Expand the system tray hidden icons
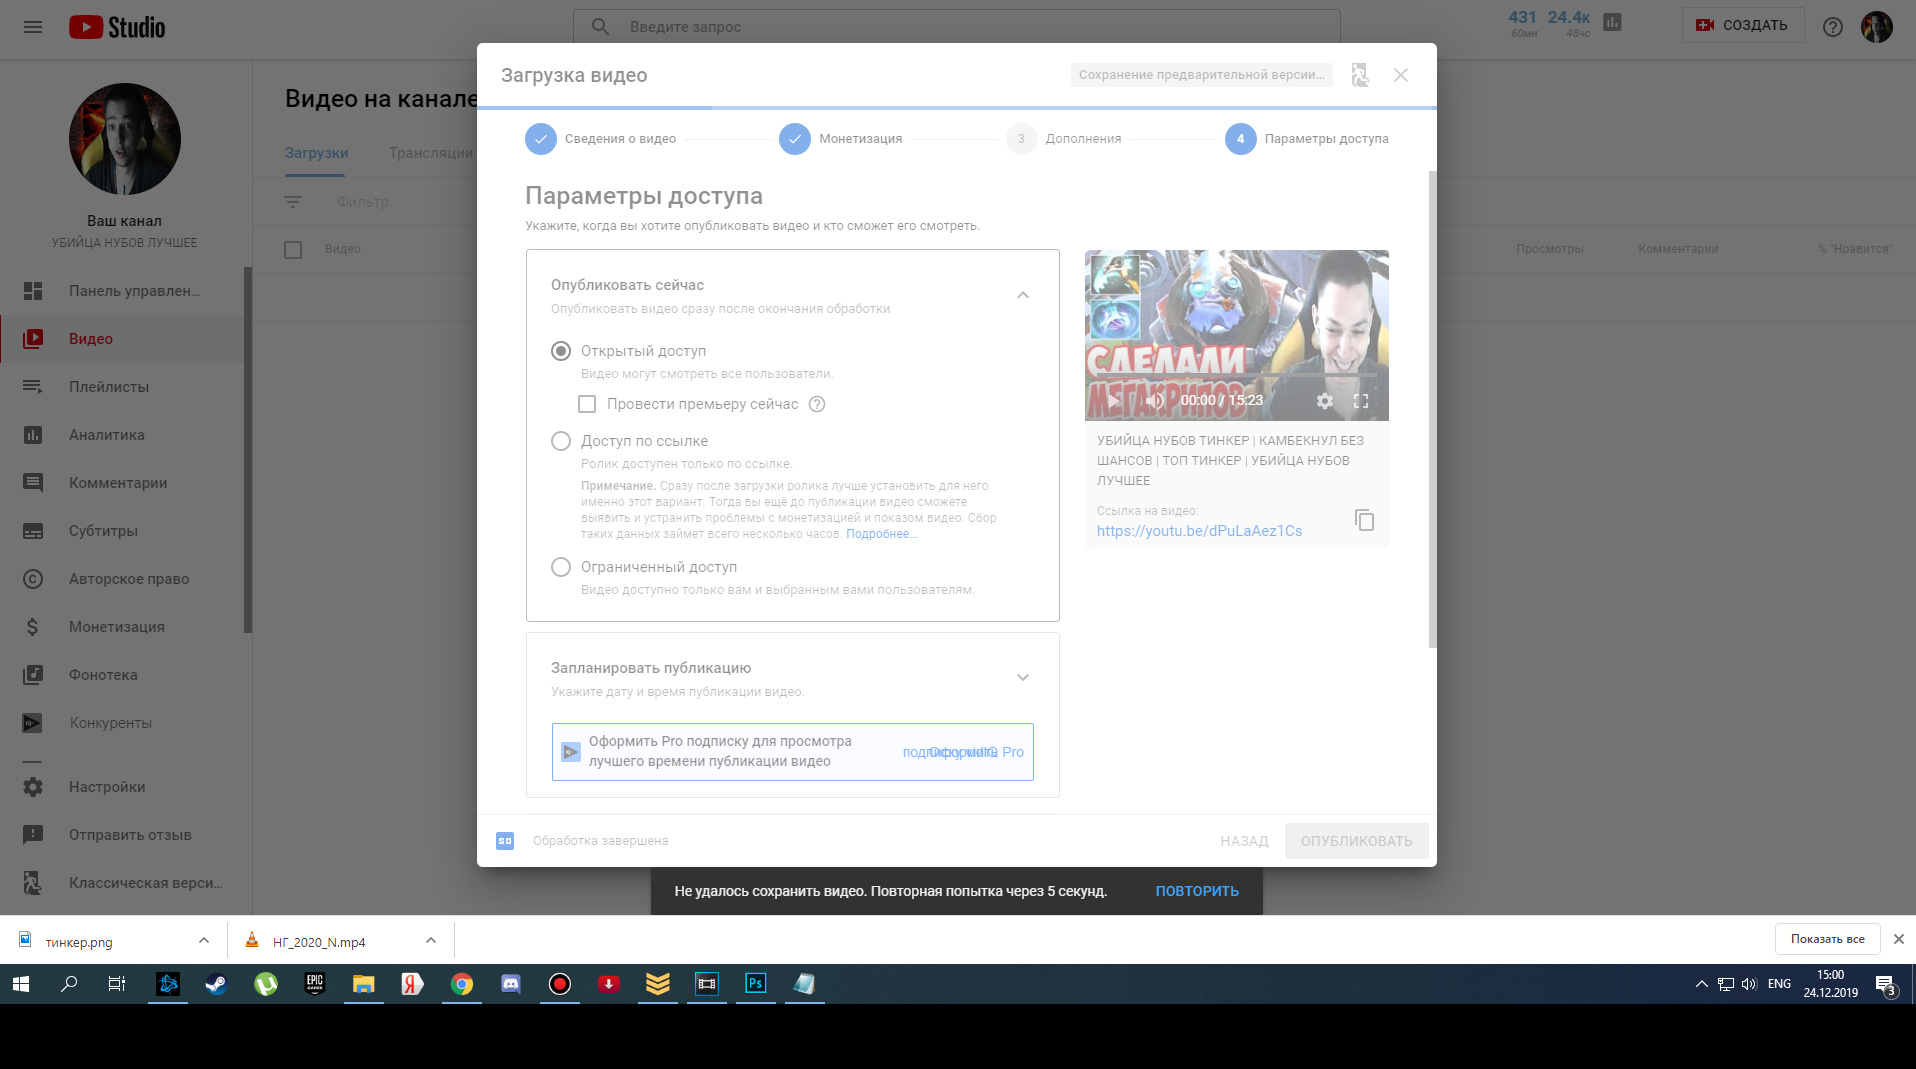This screenshot has width=1916, height=1069. coord(1701,984)
